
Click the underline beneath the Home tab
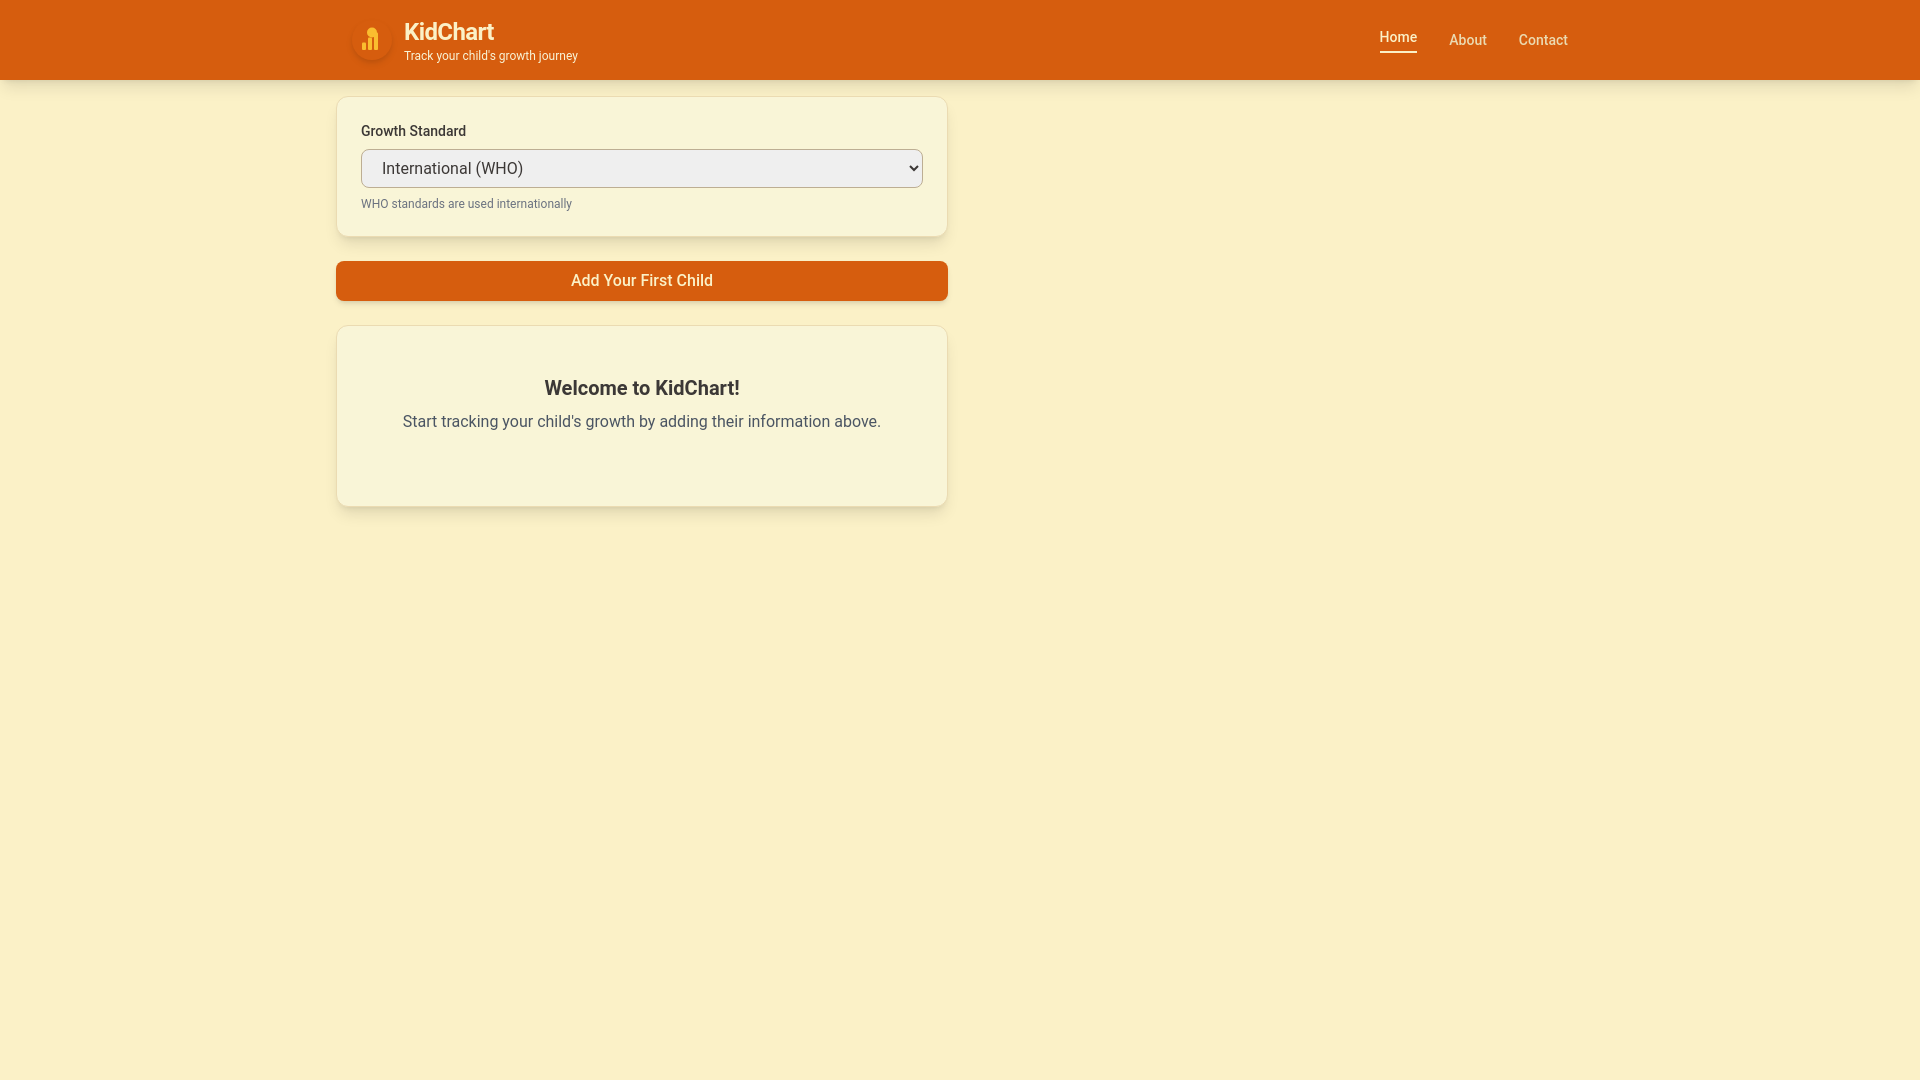[x=1397, y=51]
